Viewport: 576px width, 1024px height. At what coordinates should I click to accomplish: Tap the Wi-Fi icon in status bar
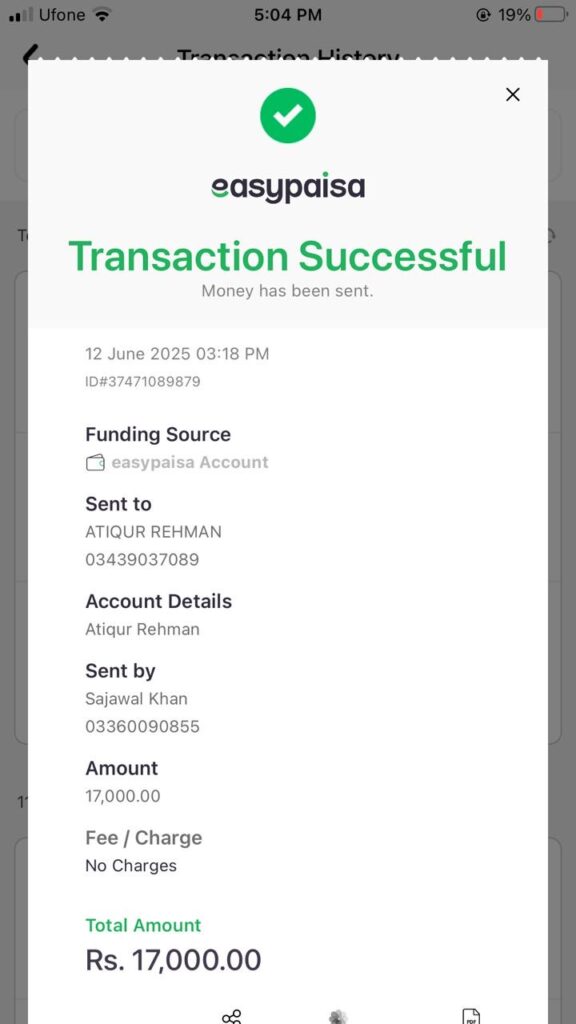click(x=102, y=14)
